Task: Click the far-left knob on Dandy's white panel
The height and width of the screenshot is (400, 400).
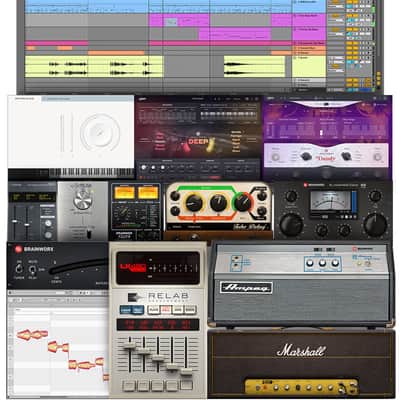Action: click(275, 157)
